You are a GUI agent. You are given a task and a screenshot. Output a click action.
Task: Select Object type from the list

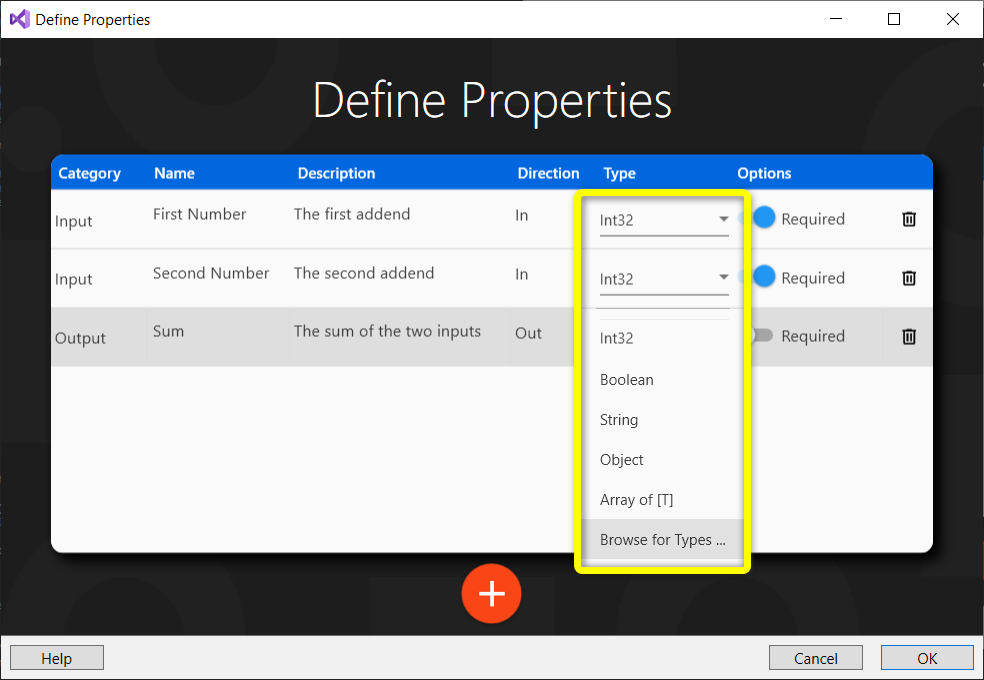pos(622,460)
